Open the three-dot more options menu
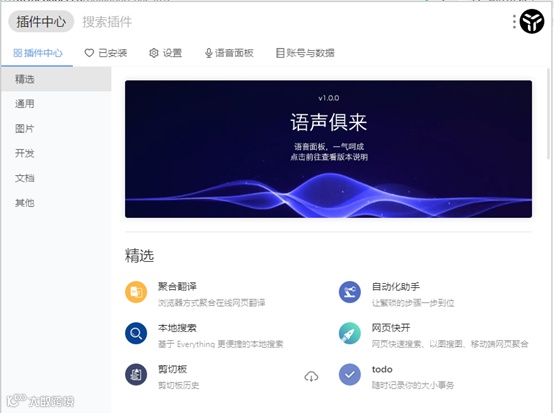554x413 pixels. [514, 22]
